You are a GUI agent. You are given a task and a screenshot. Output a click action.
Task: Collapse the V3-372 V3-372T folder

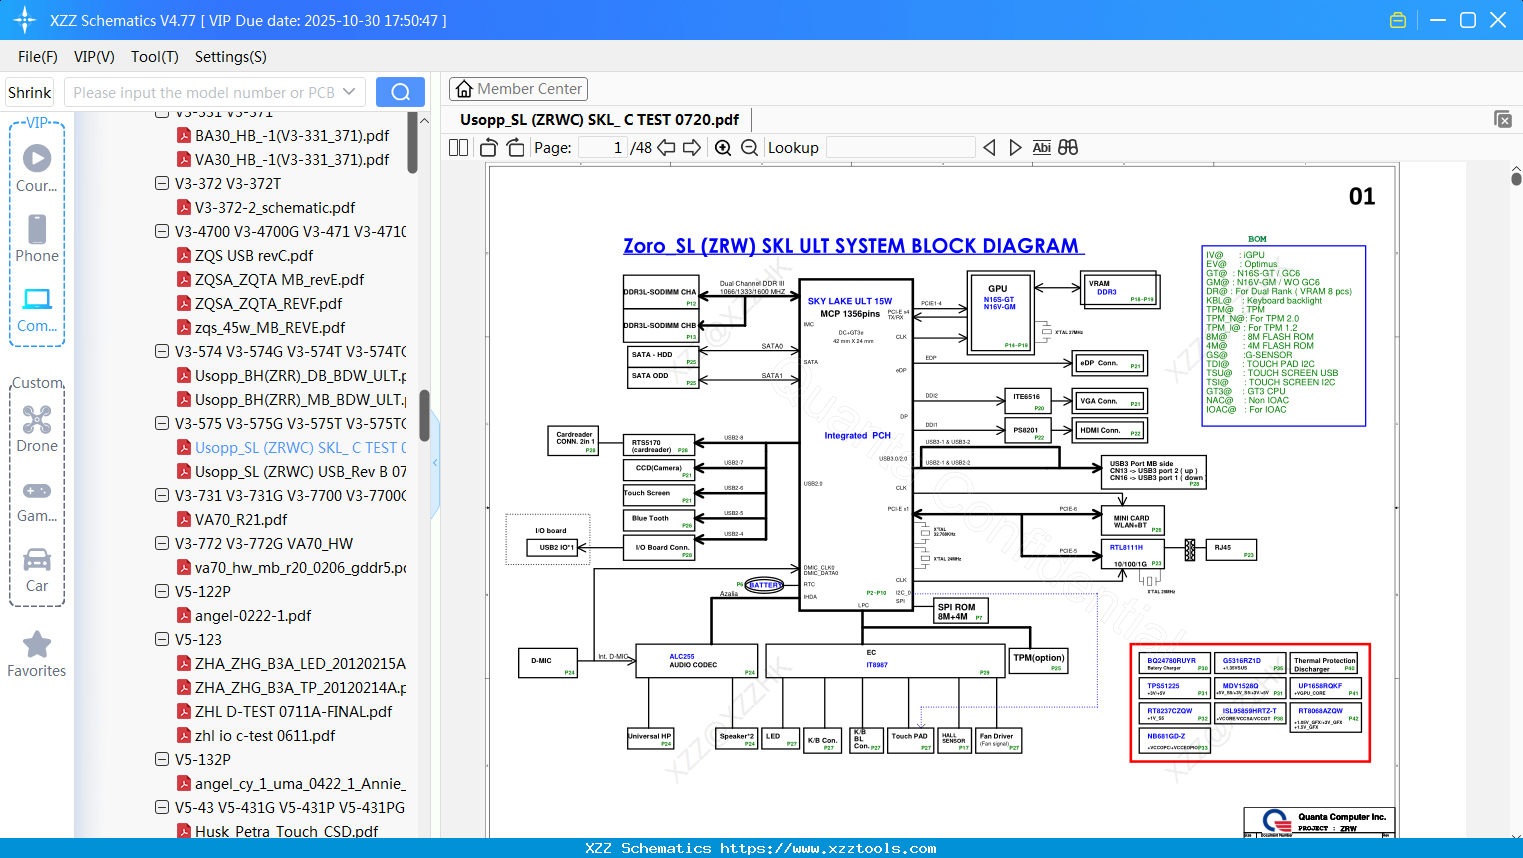point(162,184)
